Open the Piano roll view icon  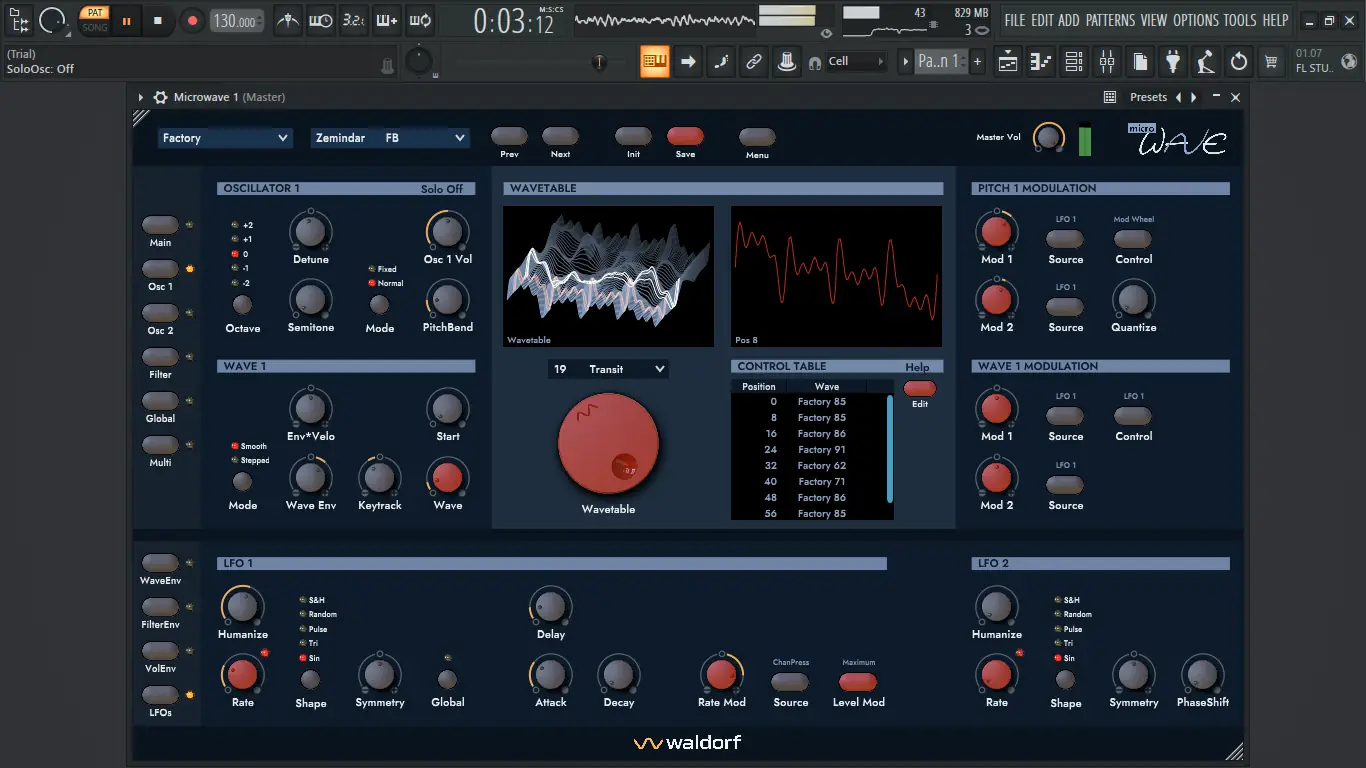click(x=1041, y=62)
